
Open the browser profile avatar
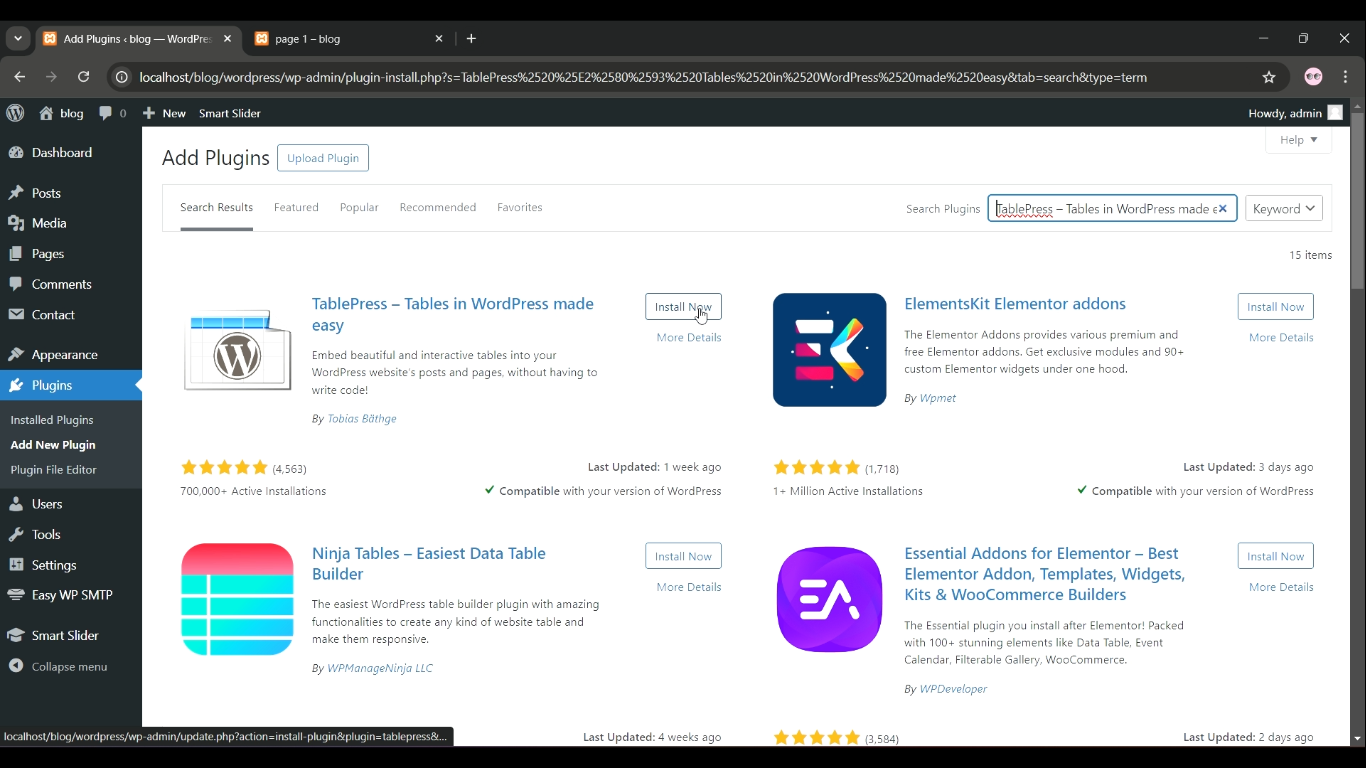tap(1314, 77)
